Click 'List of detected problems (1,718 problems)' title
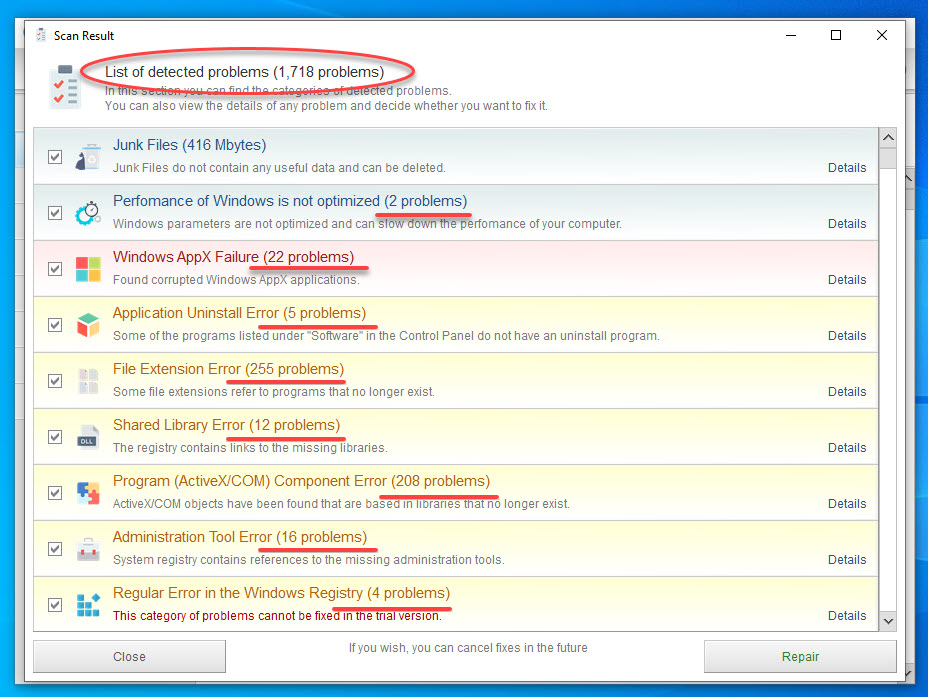928x697 pixels. click(244, 72)
